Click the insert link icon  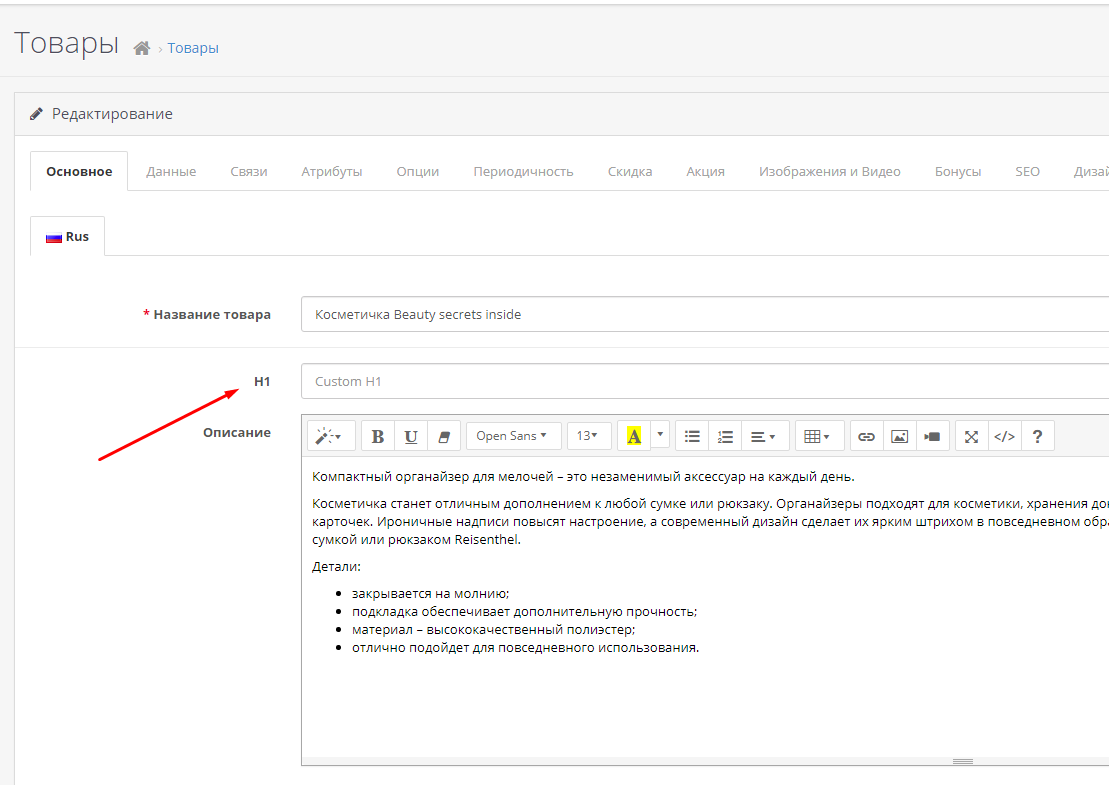pyautogui.click(x=866, y=436)
